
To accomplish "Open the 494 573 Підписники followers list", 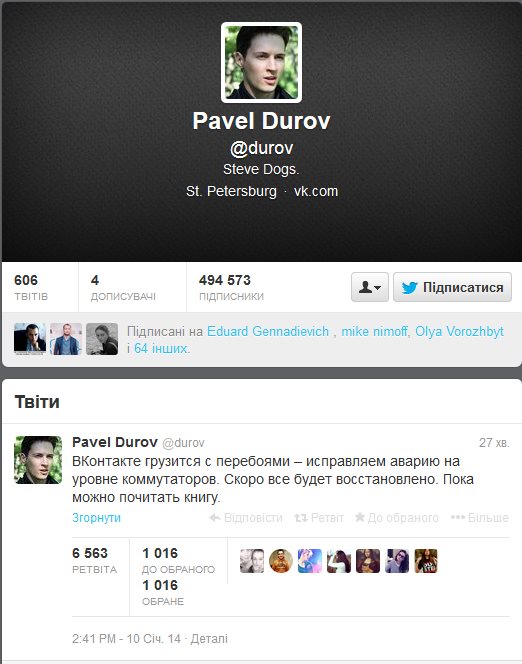I will tap(231, 287).
